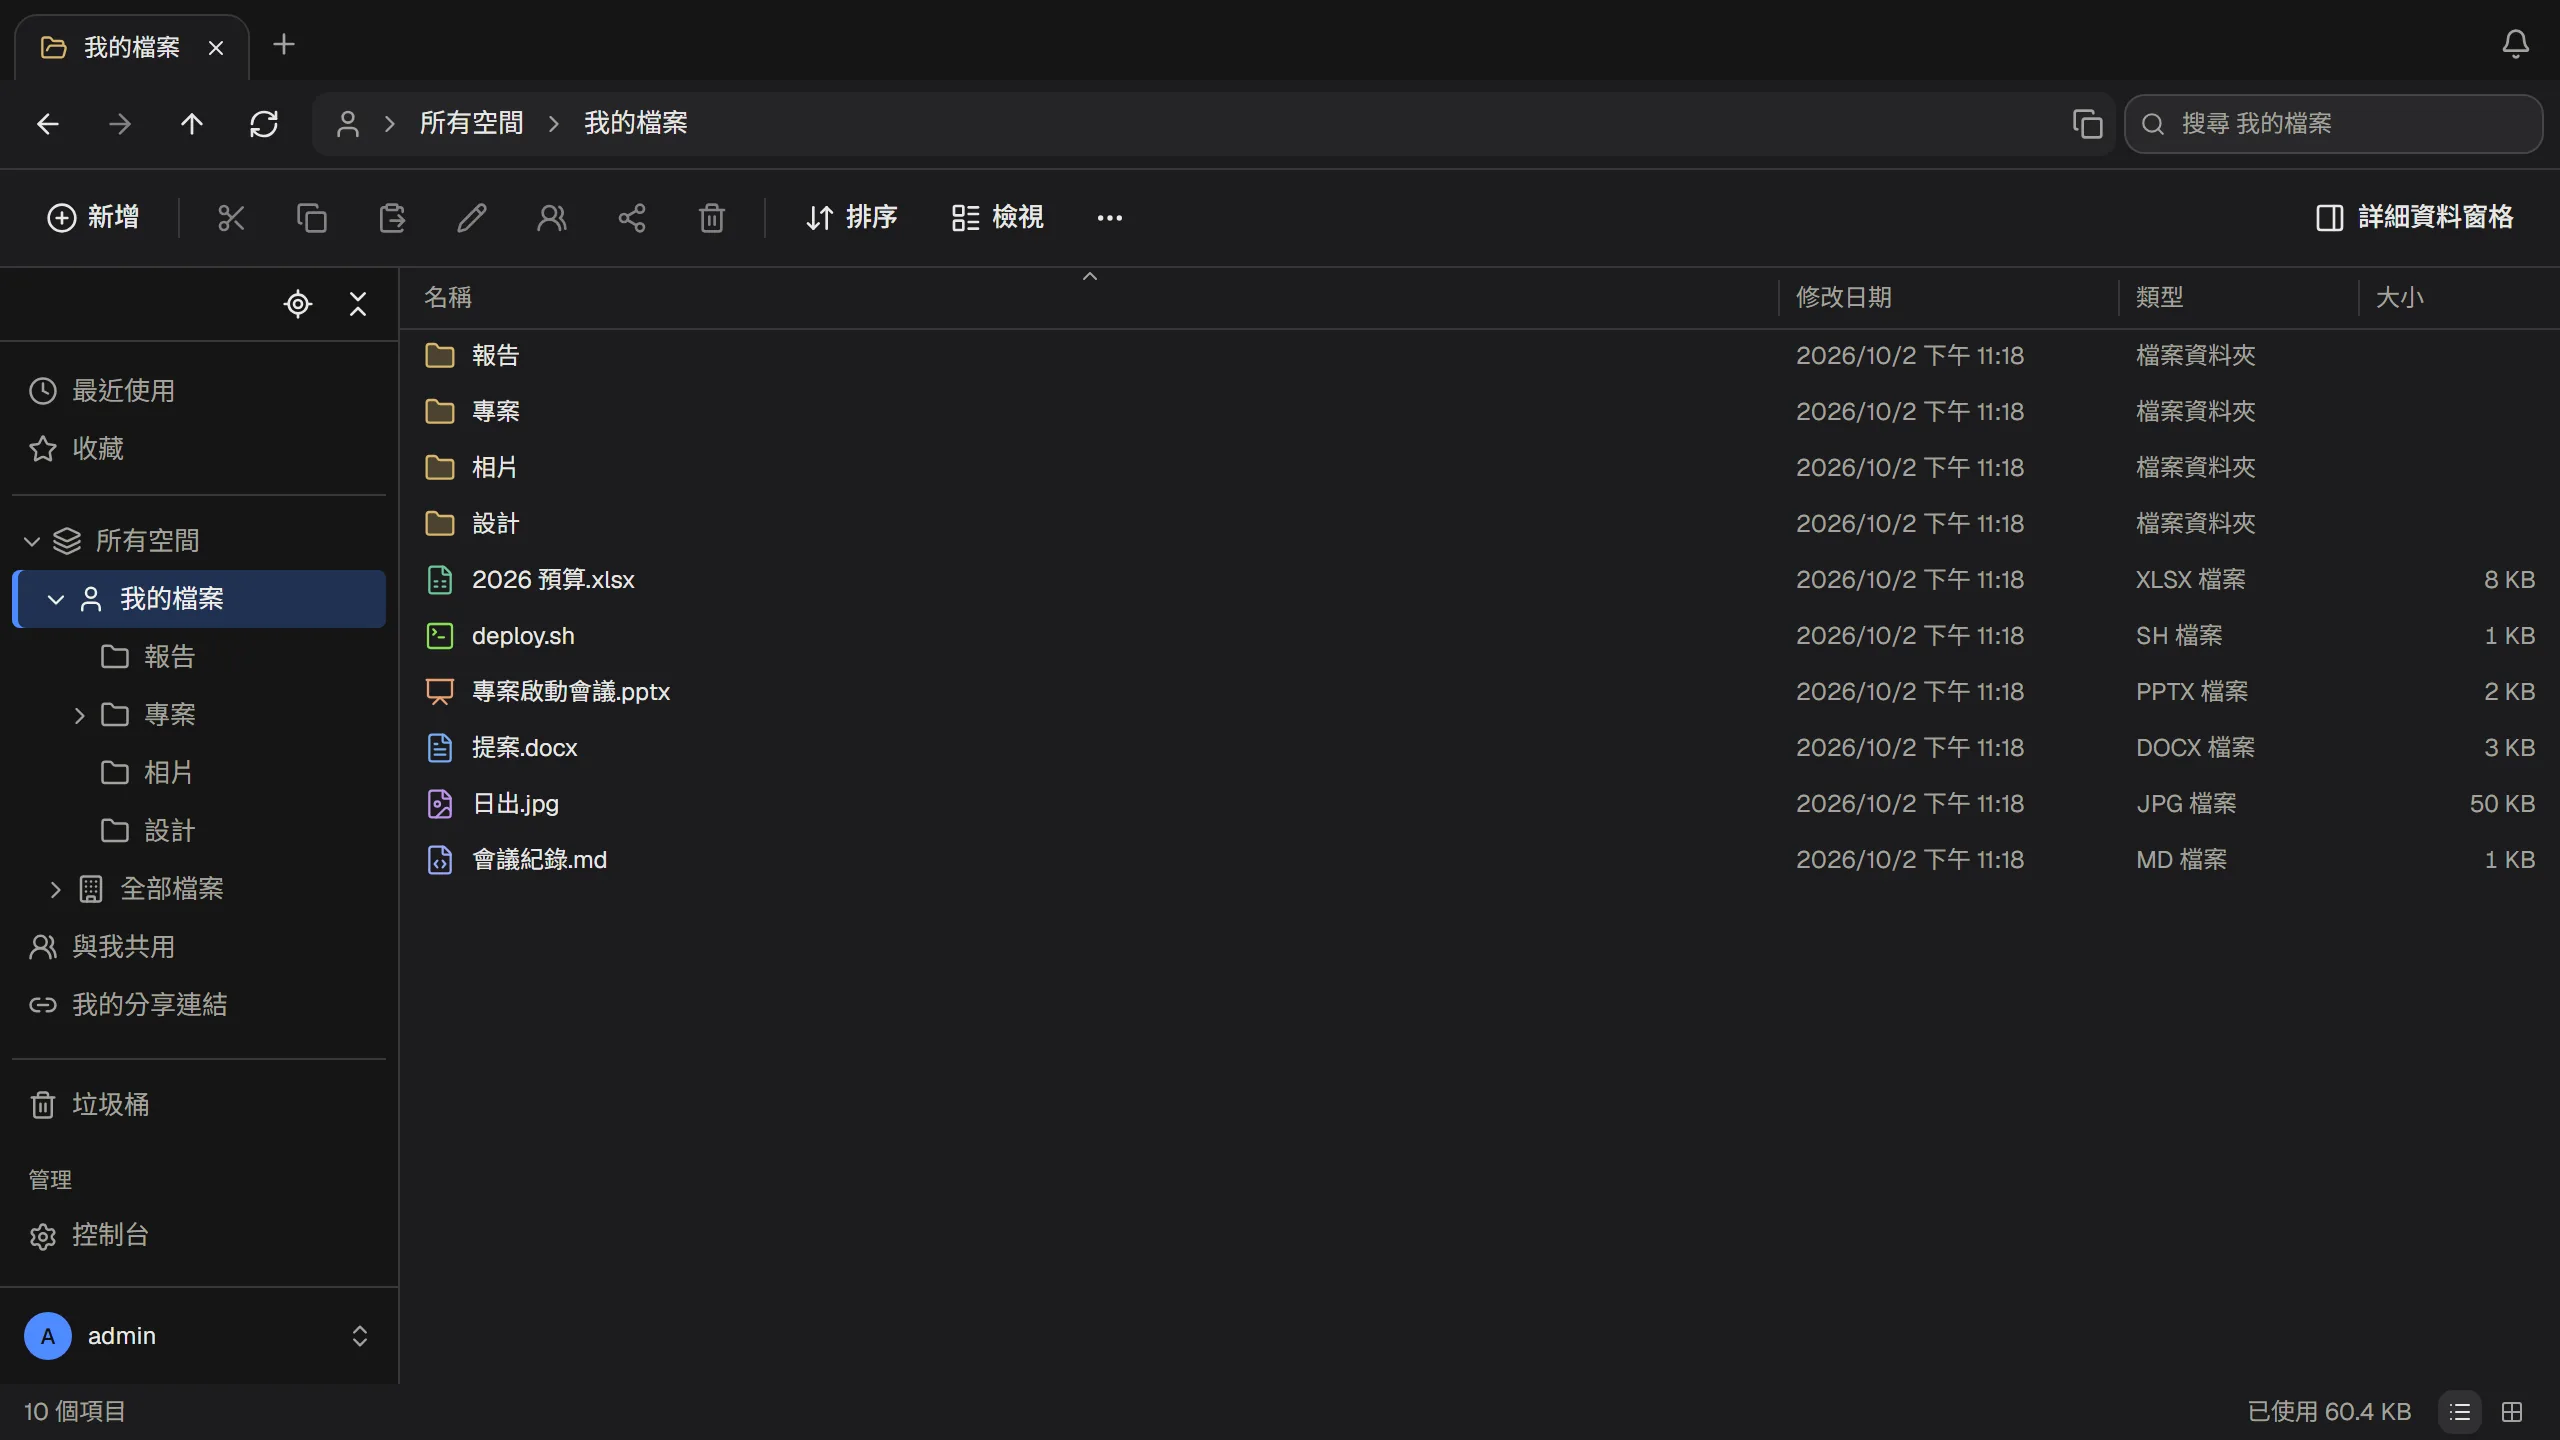Select the 會議紀錄.md file
The width and height of the screenshot is (2560, 1440).
pos(1479,860)
